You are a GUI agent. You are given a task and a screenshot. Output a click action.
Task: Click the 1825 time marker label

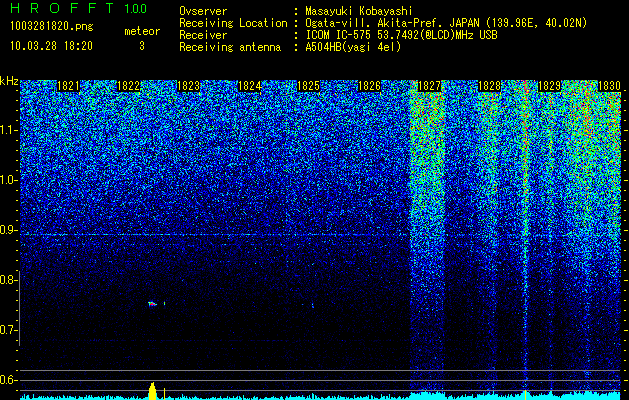pyautogui.click(x=308, y=86)
